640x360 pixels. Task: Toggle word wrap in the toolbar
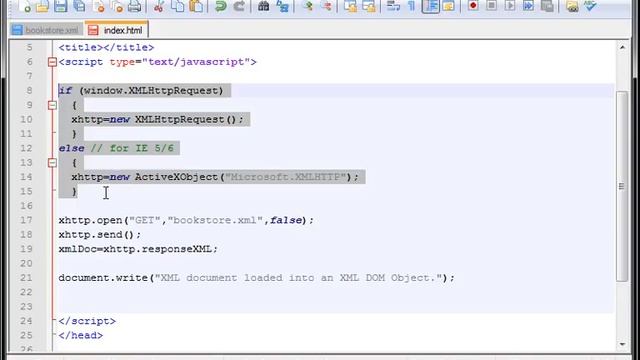coord(393,6)
